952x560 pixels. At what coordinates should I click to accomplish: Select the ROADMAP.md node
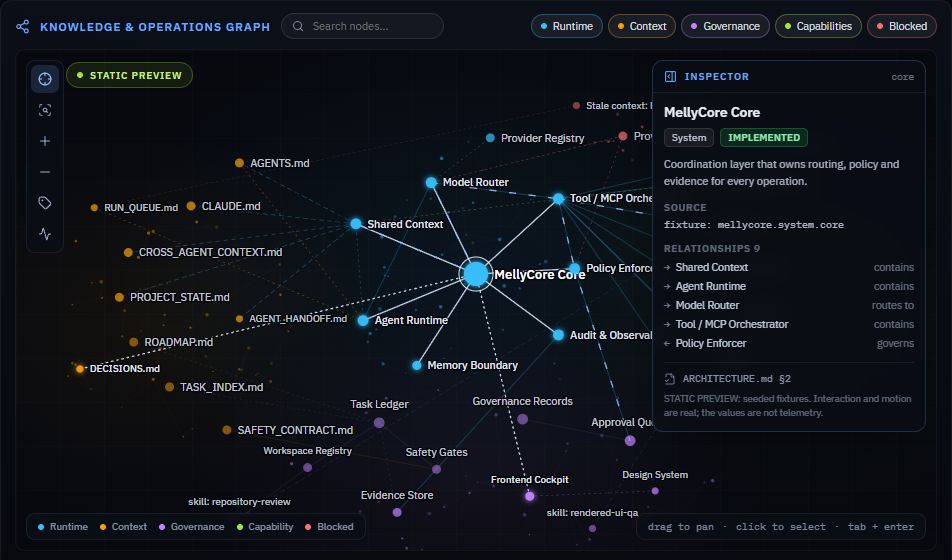click(x=134, y=342)
